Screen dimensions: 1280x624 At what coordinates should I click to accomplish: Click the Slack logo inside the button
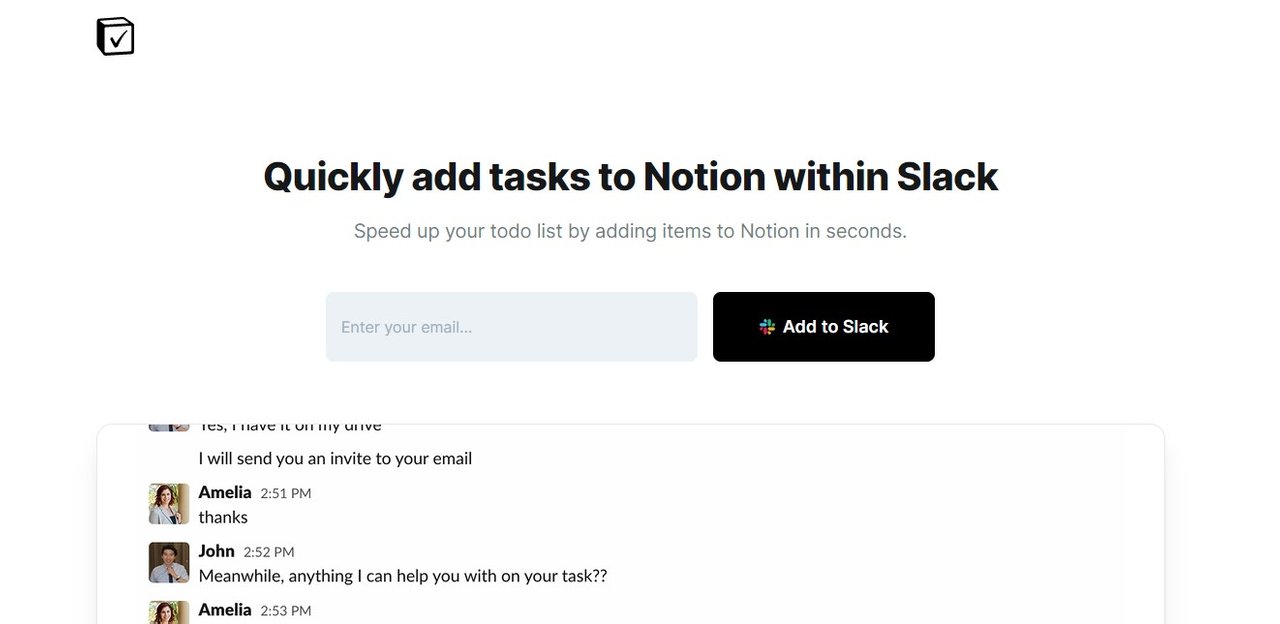coord(767,327)
